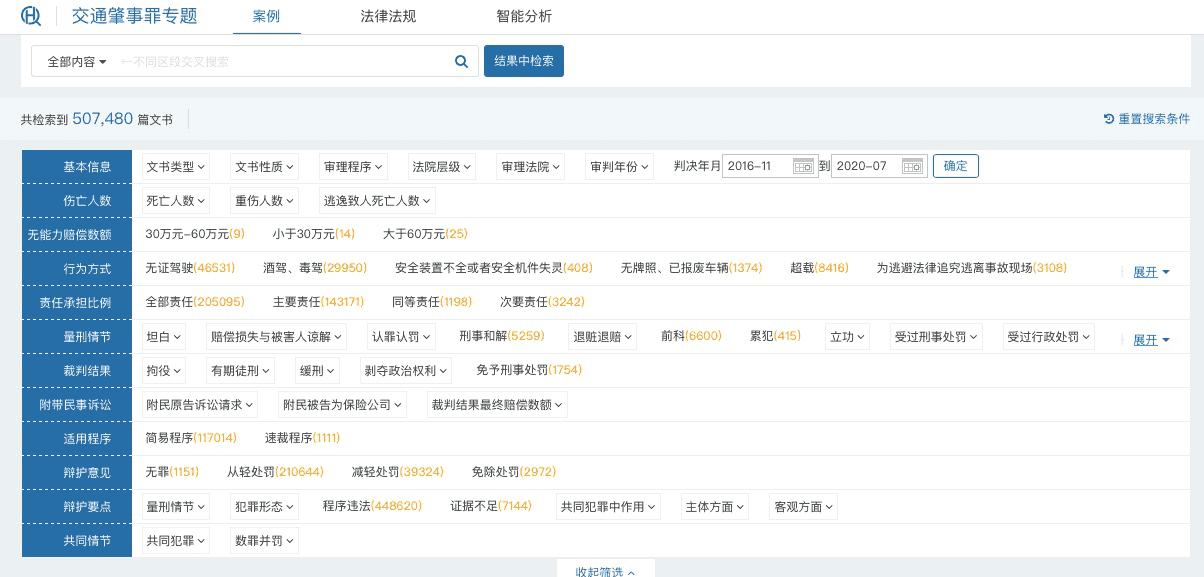Image resolution: width=1204 pixels, height=577 pixels.
Task: Collapse filters with 收起筛选
Action: [x=606, y=571]
